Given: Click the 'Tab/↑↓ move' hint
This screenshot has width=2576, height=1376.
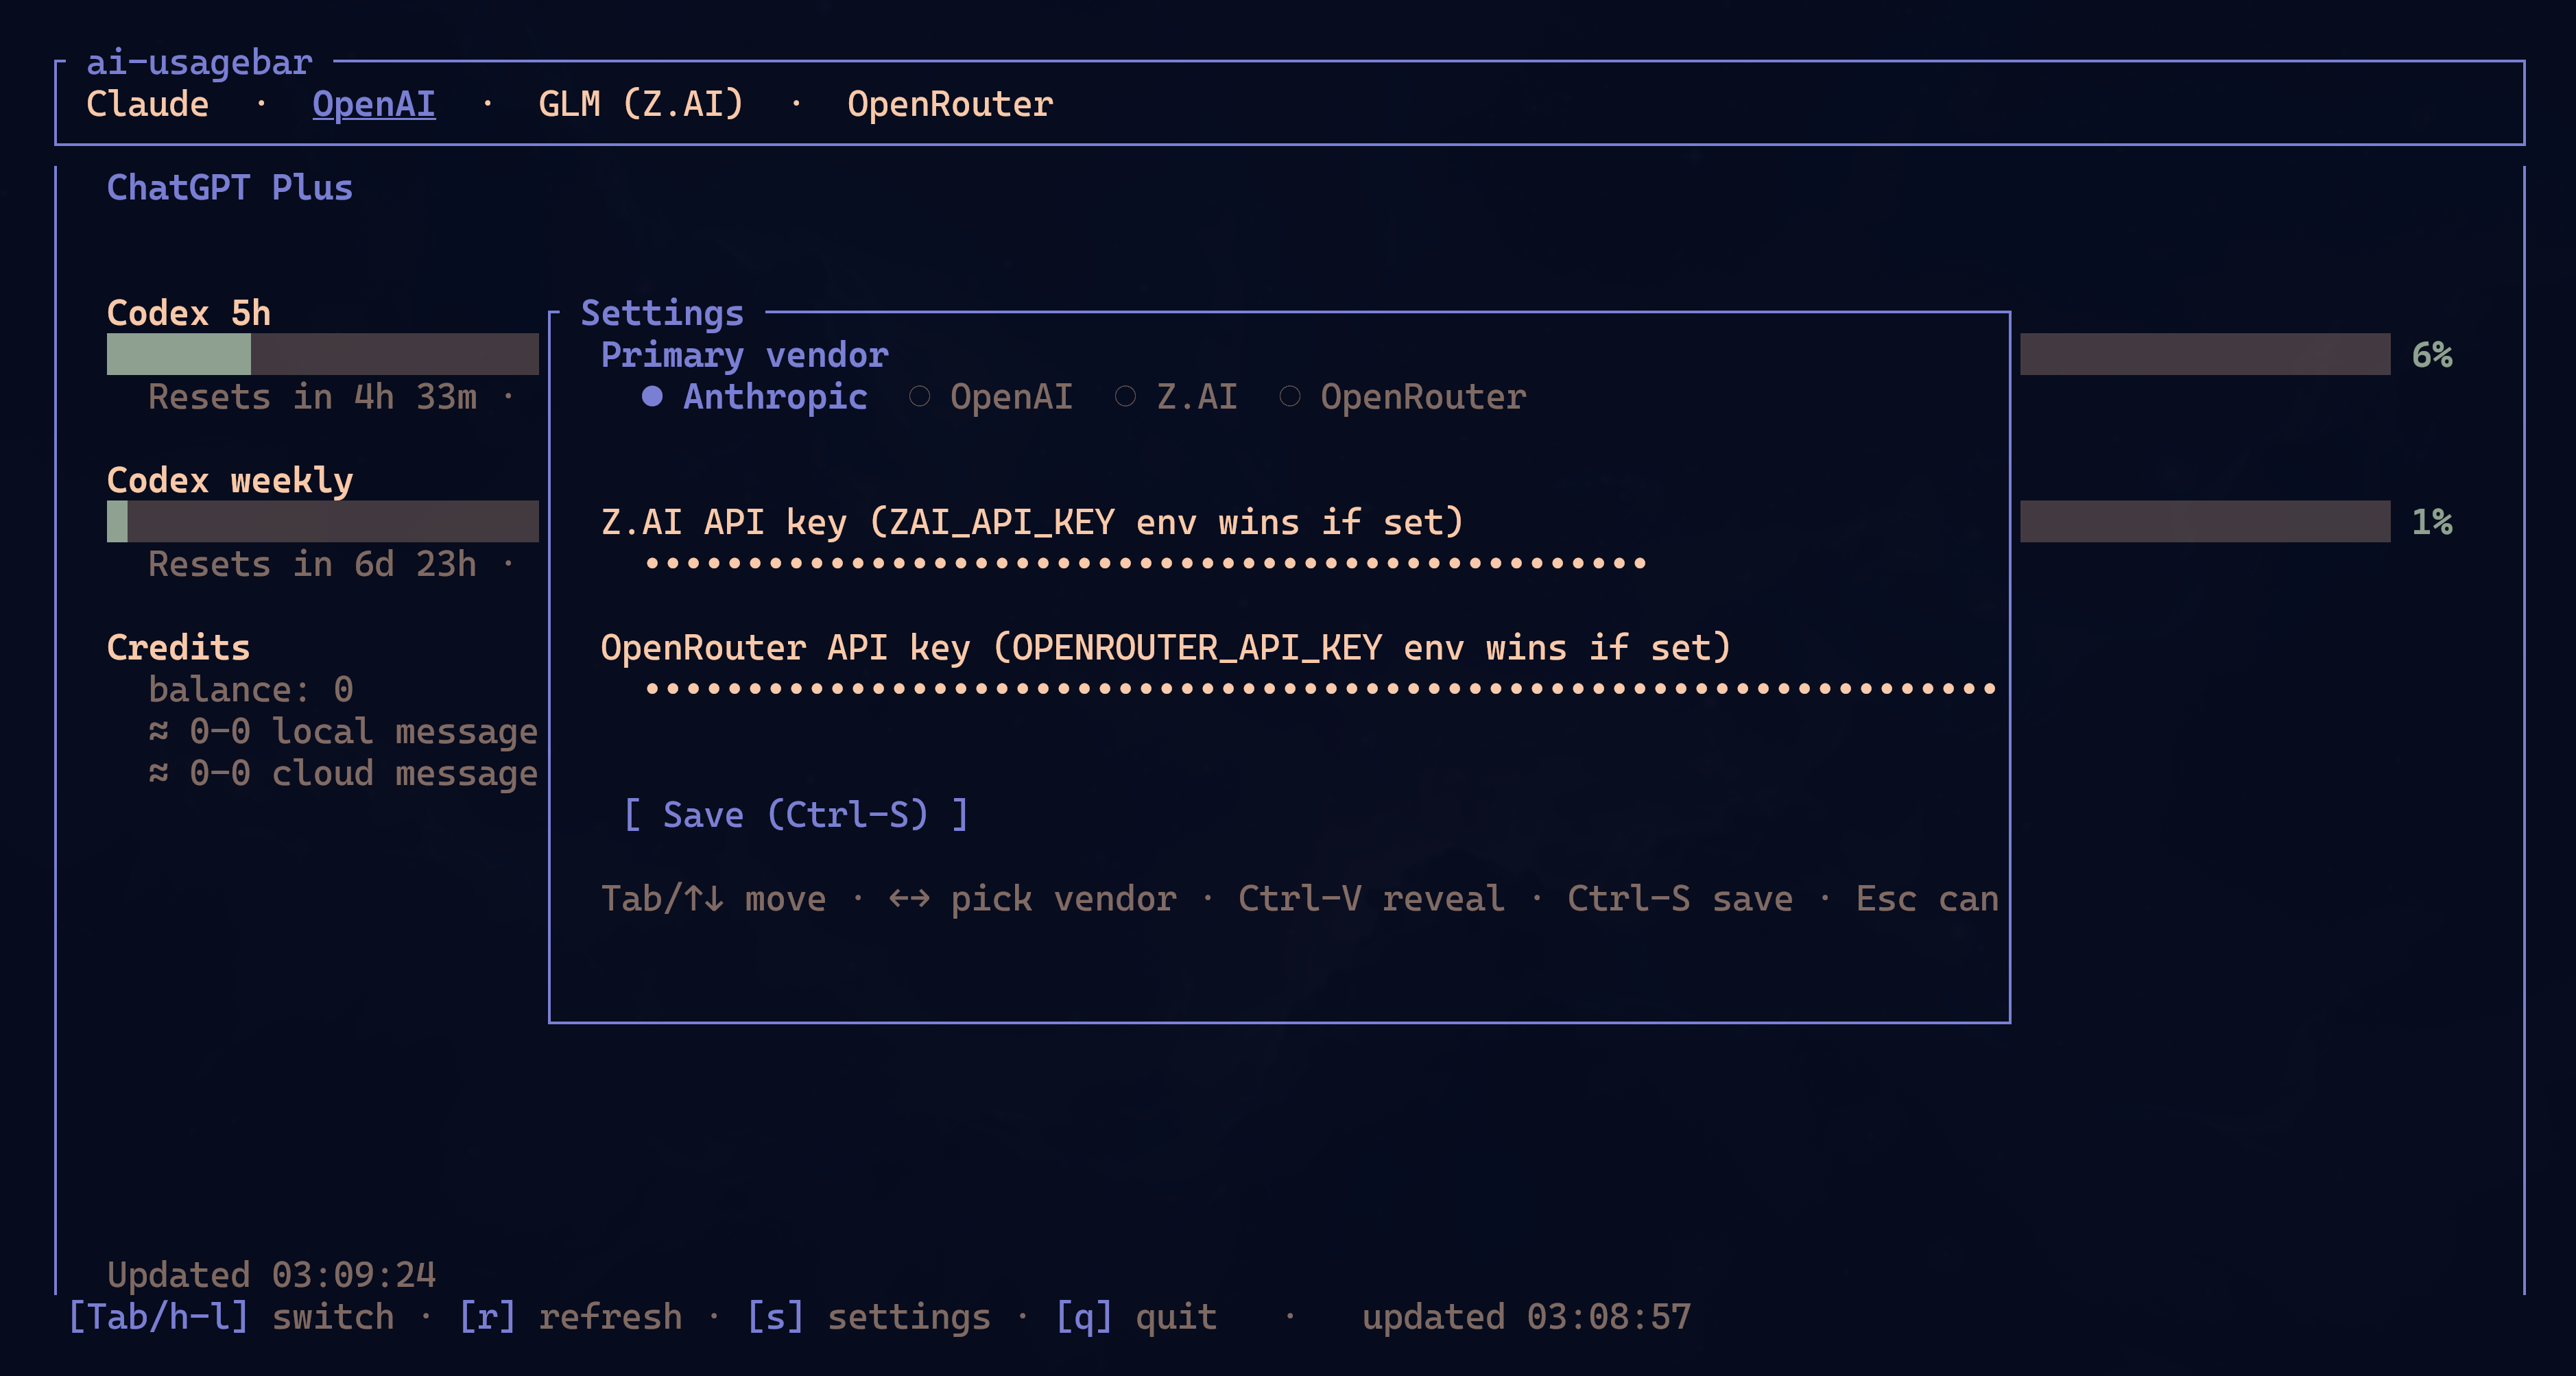Looking at the screenshot, I should (714, 899).
